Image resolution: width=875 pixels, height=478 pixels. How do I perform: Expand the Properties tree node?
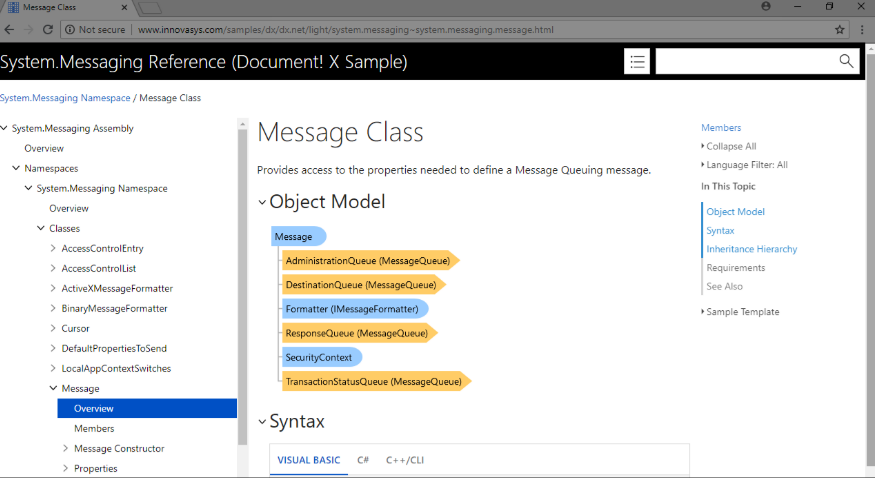(65, 468)
